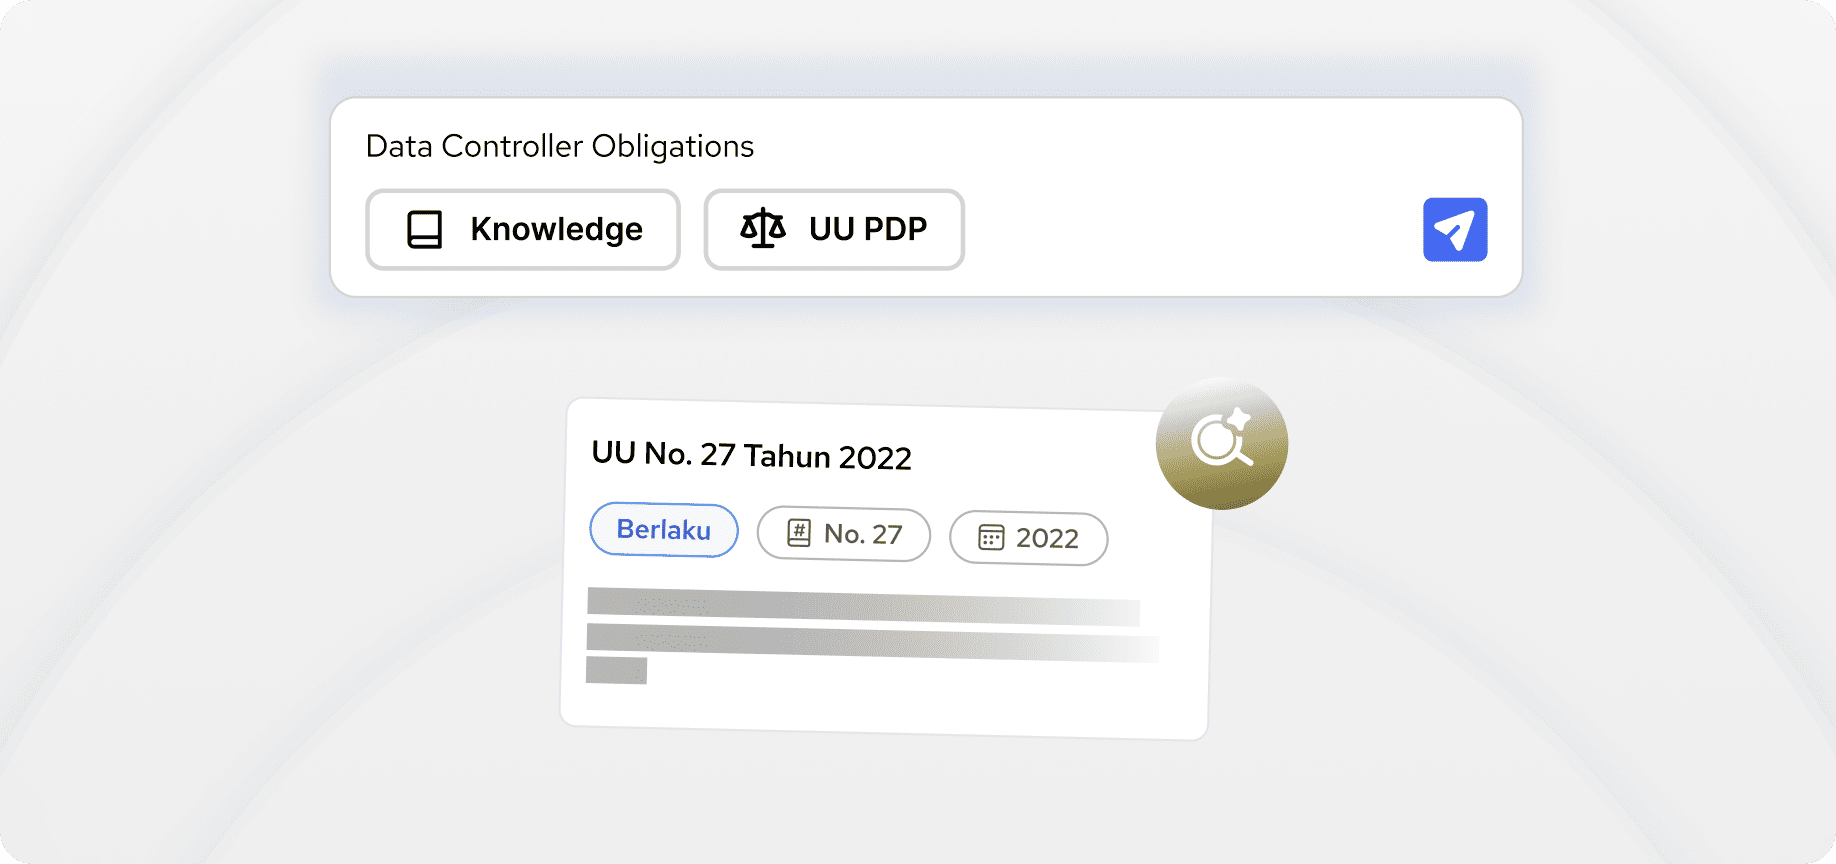This screenshot has width=1836, height=864.
Task: Focus the Data Controller Obligations query text
Action: tap(560, 146)
